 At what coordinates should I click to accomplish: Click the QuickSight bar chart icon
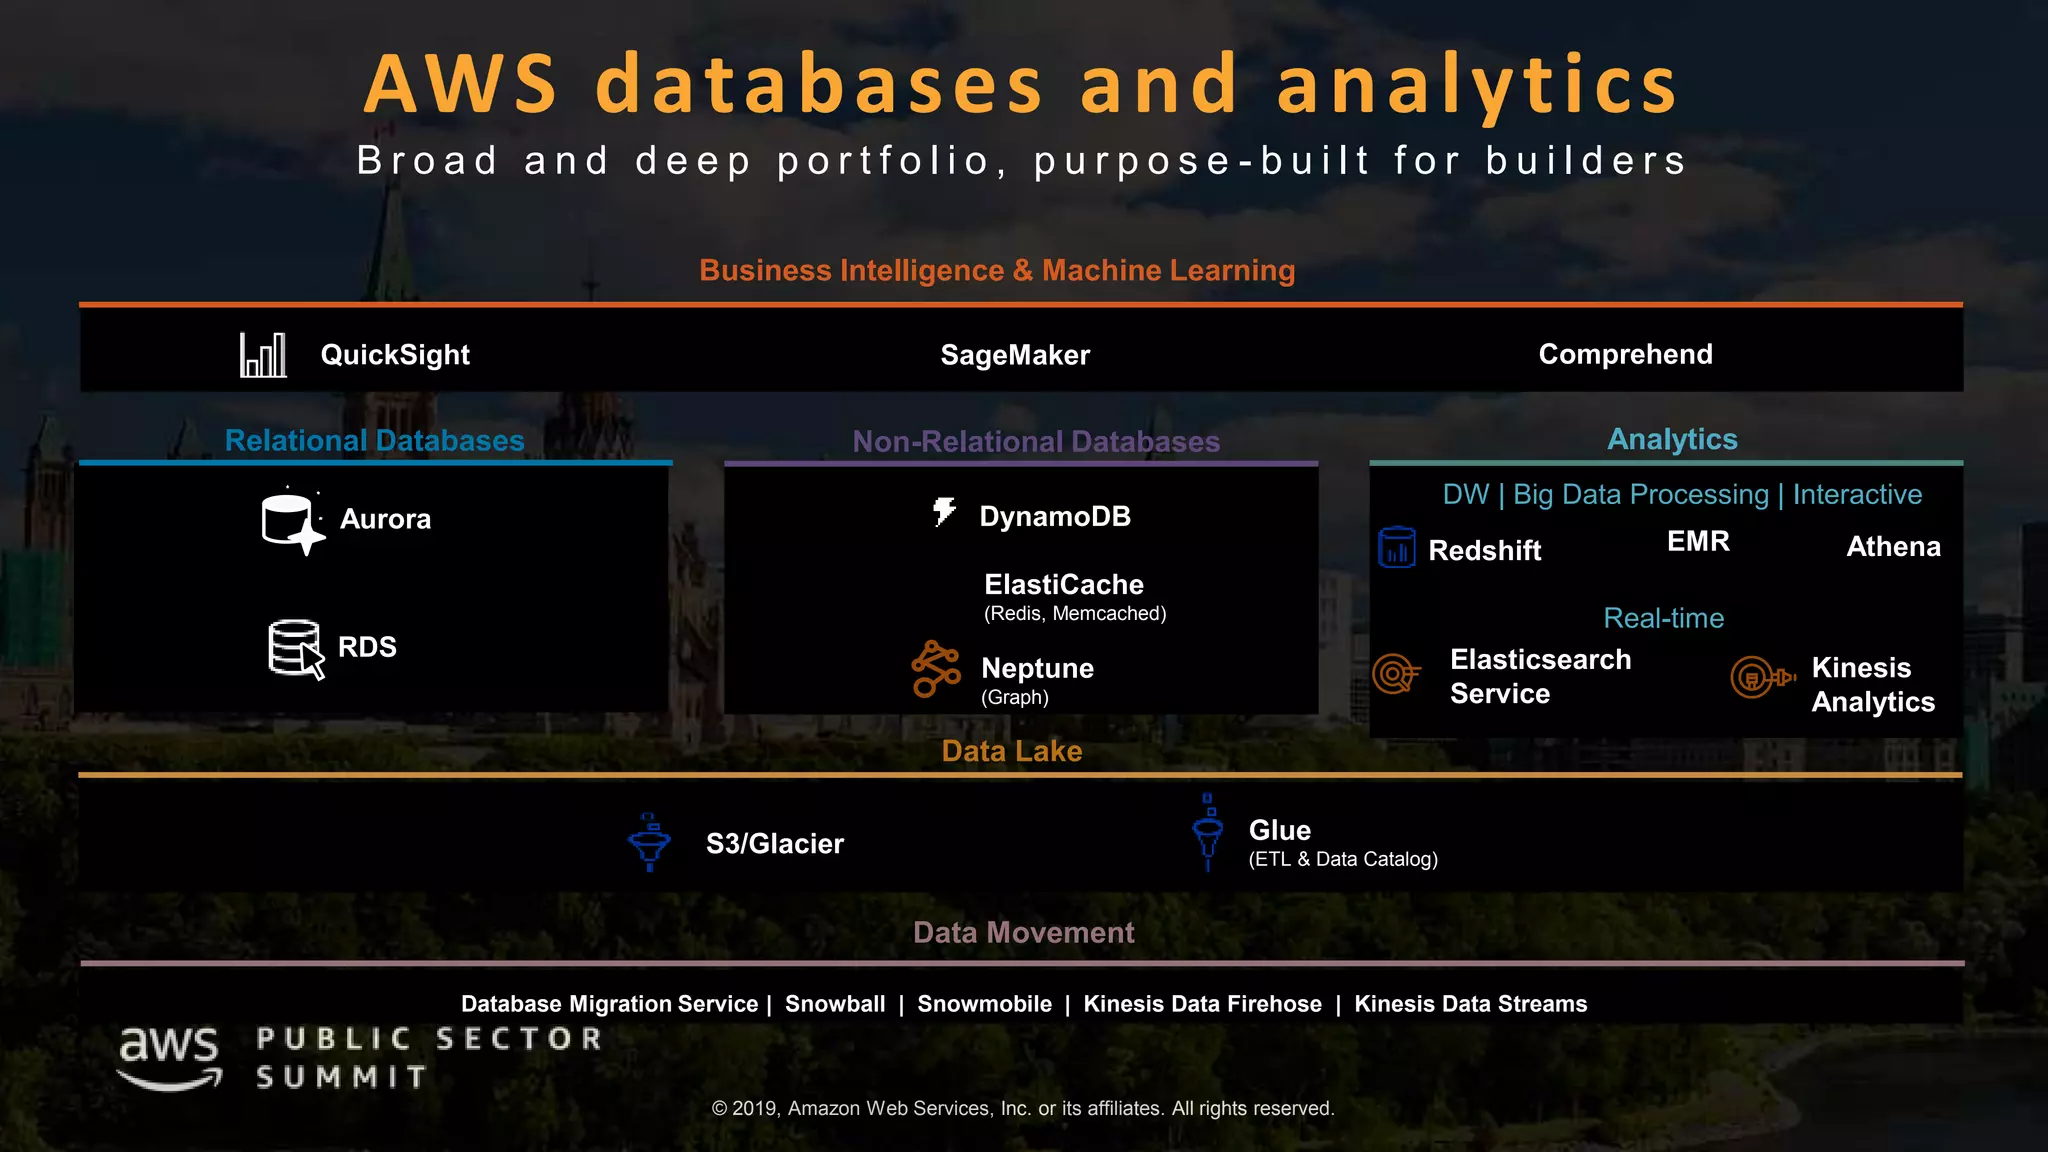(x=263, y=355)
